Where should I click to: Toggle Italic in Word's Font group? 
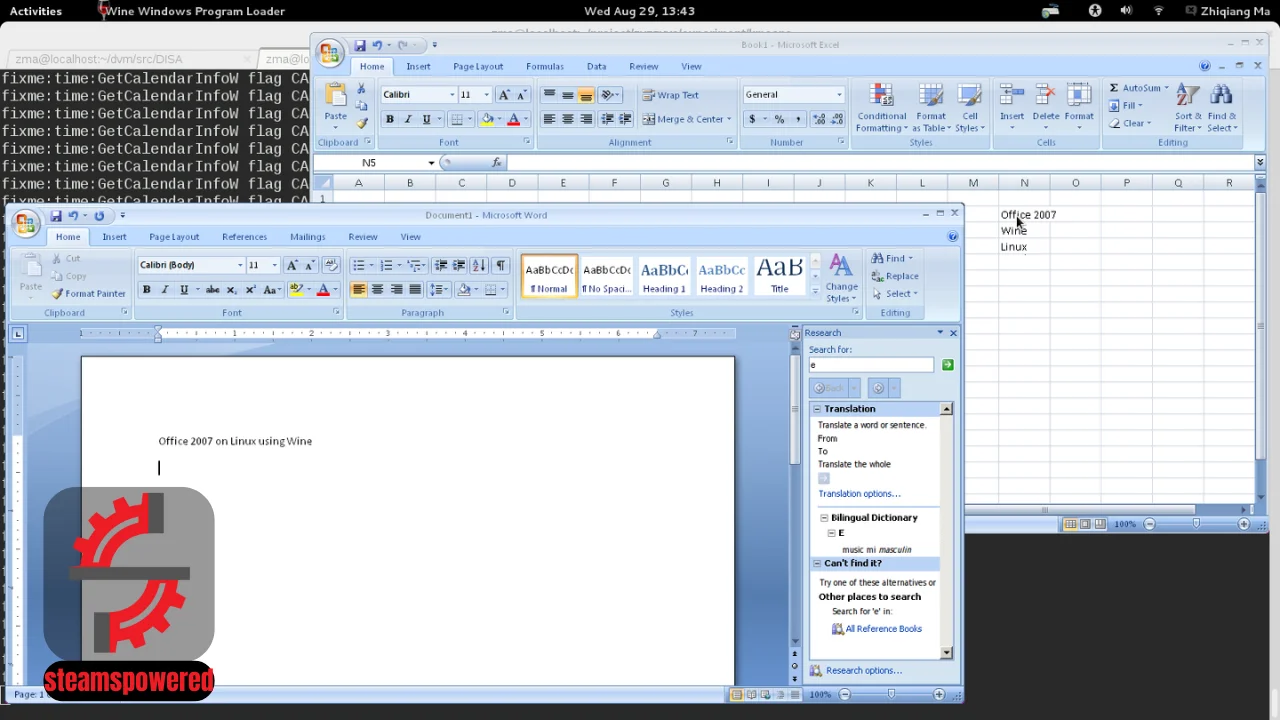pyautogui.click(x=165, y=290)
